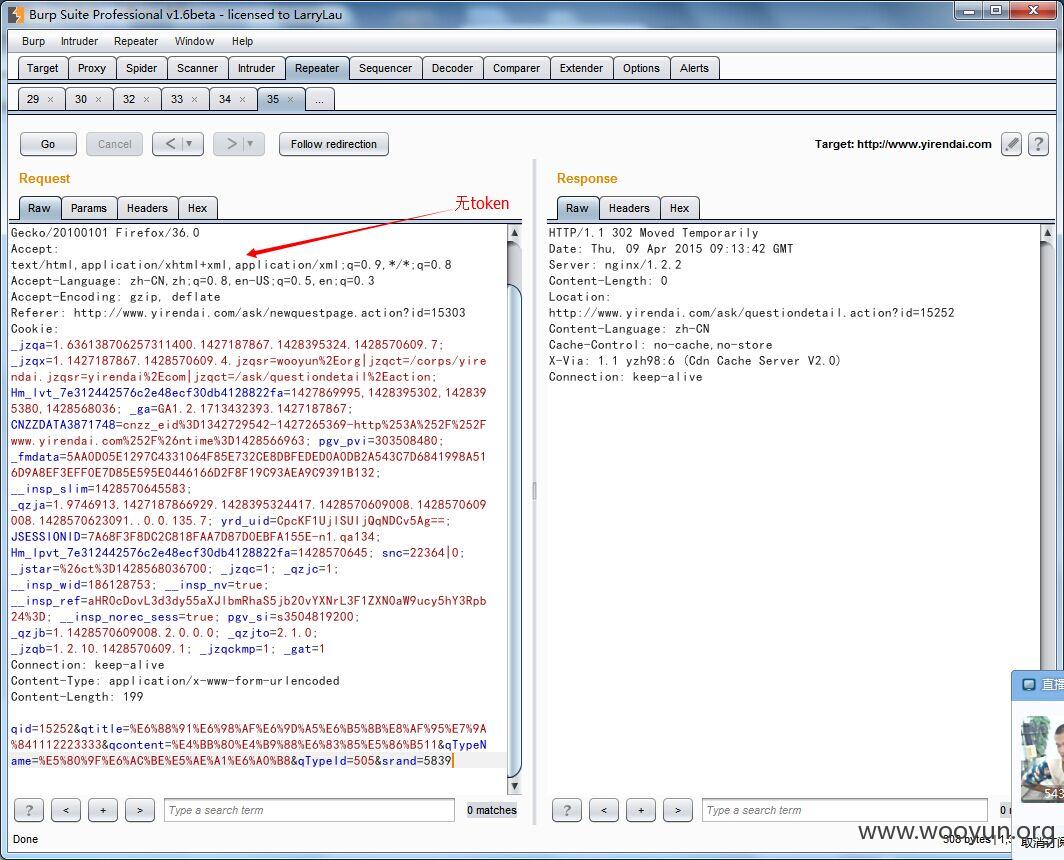Show request Headers view

[x=147, y=208]
